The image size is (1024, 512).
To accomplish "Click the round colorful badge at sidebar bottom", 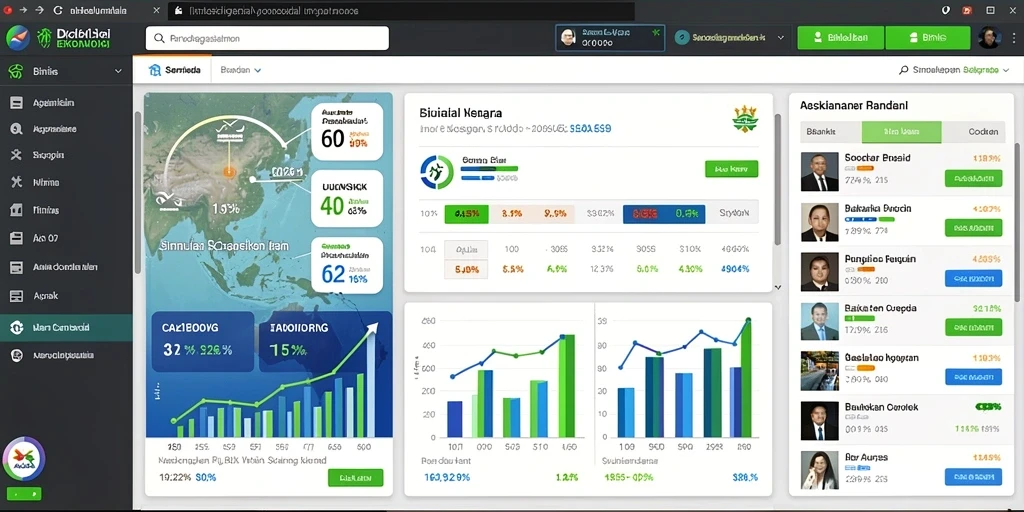I will [24, 459].
